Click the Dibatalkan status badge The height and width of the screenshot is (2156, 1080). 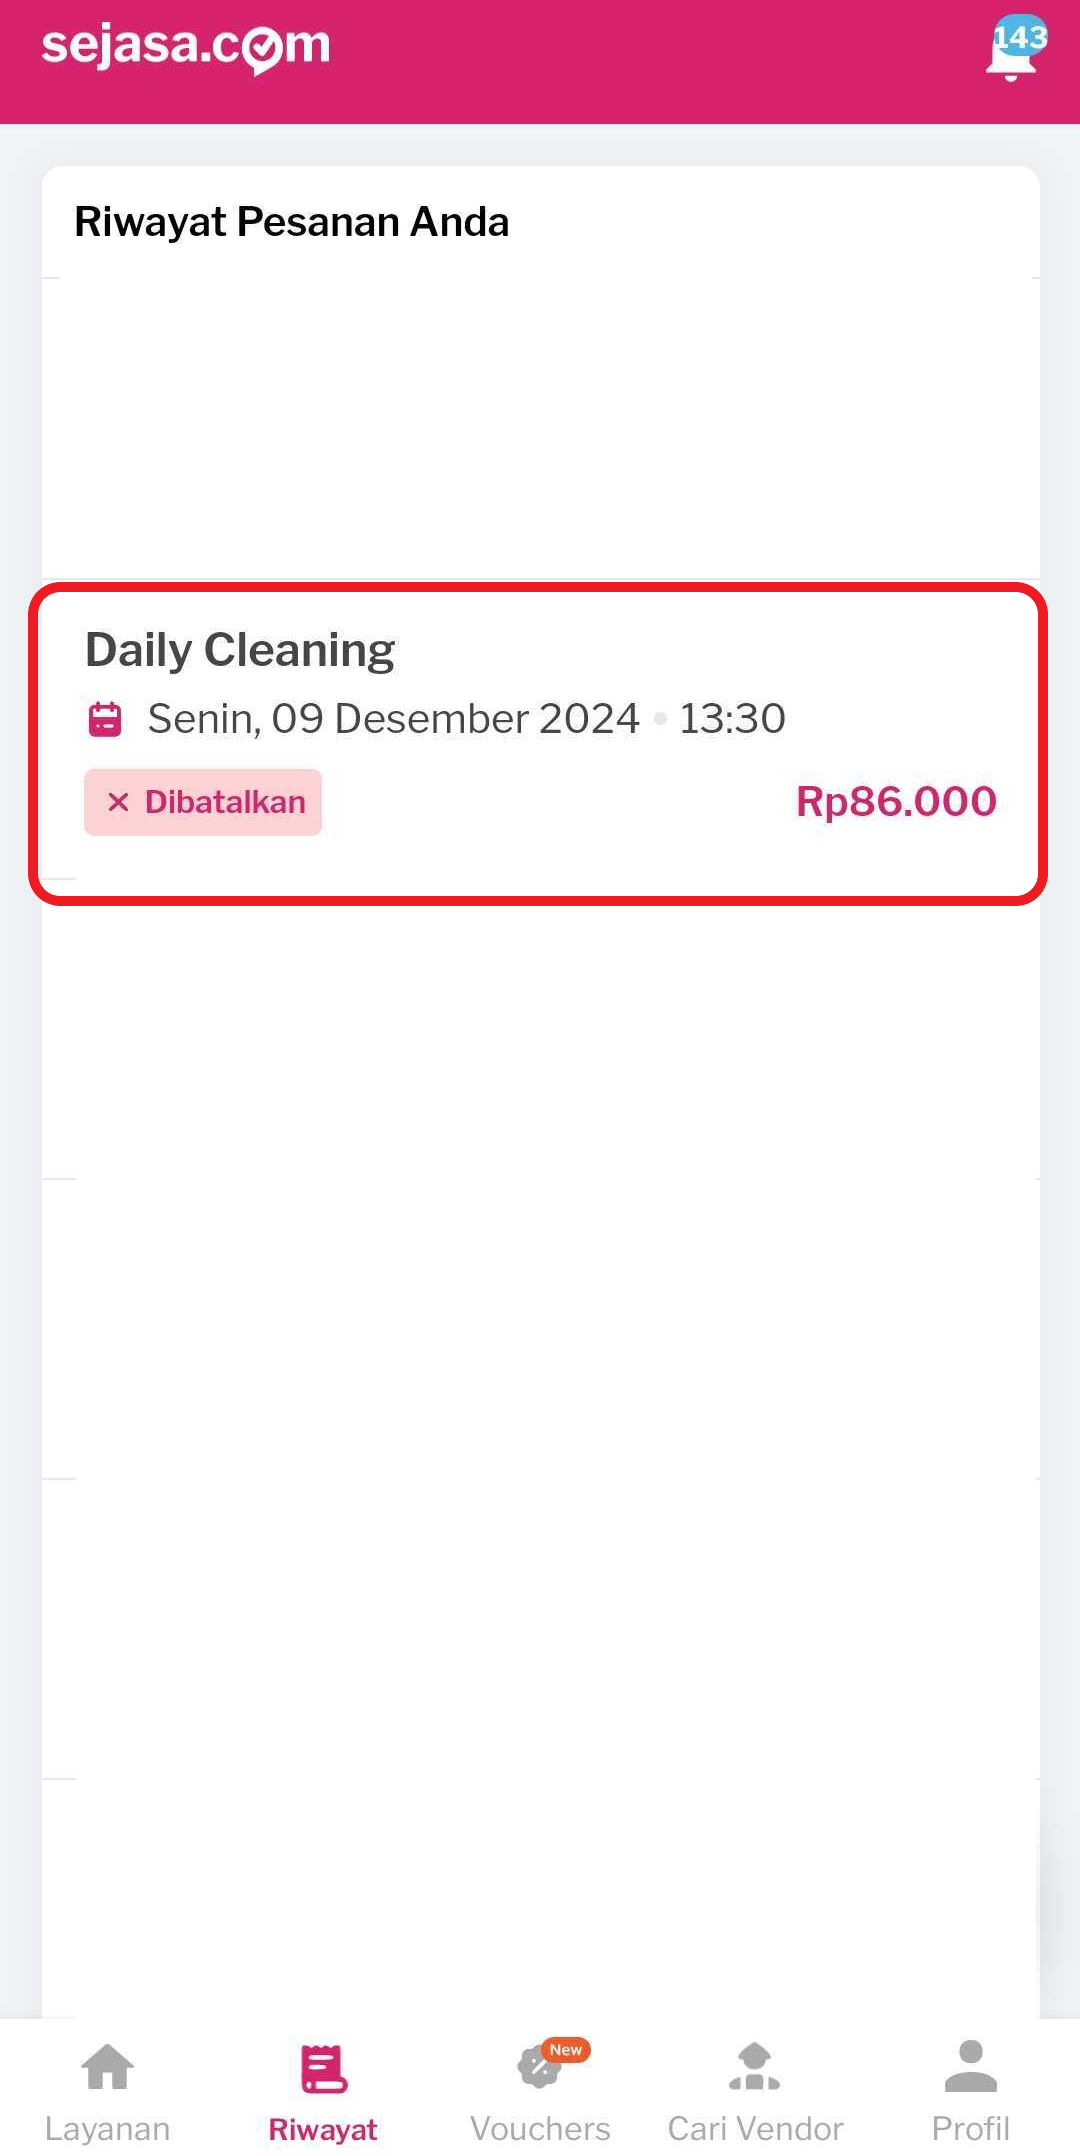203,802
